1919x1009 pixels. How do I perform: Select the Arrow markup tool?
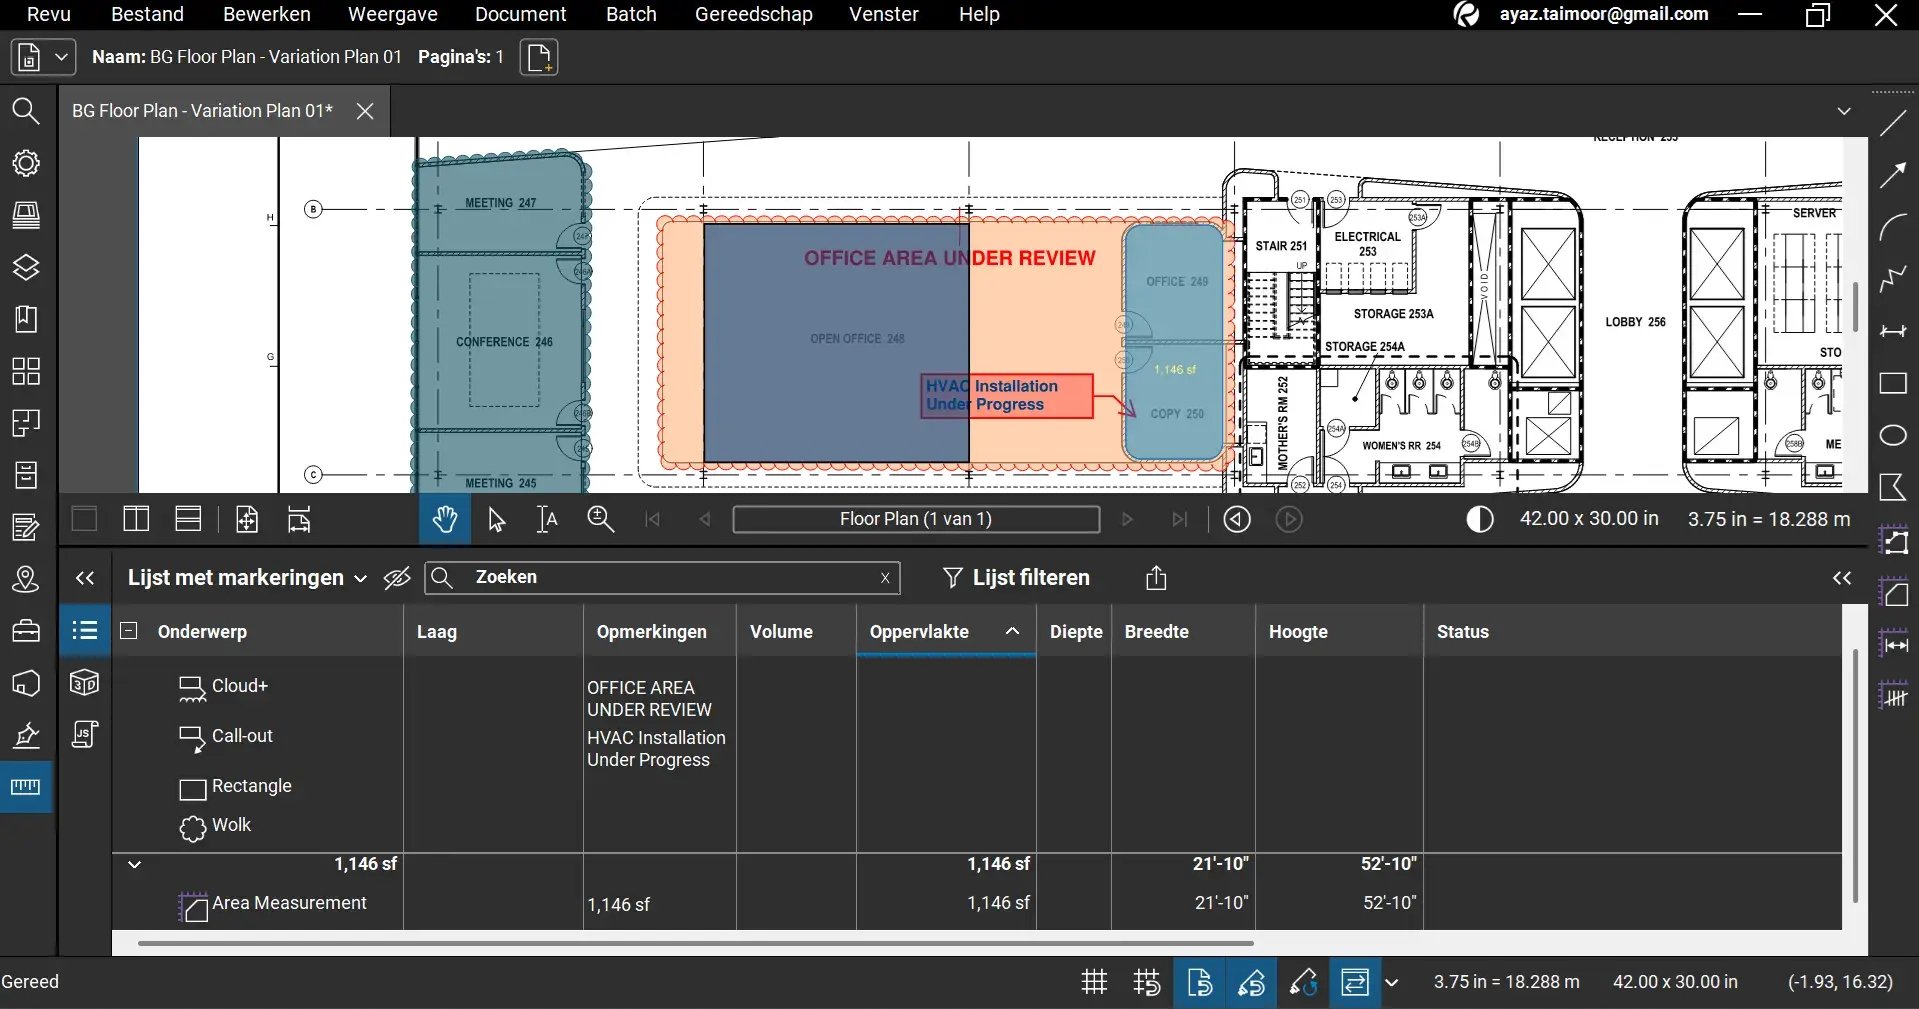[x=1893, y=175]
